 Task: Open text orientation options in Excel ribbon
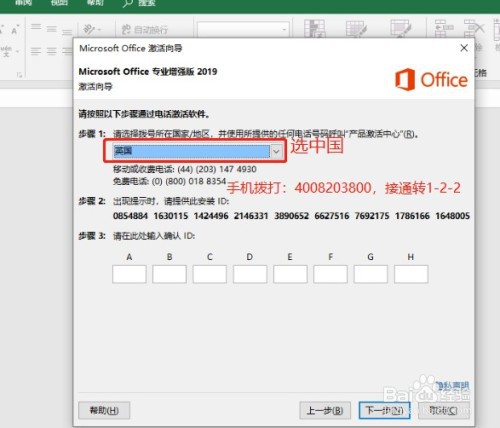91,29
